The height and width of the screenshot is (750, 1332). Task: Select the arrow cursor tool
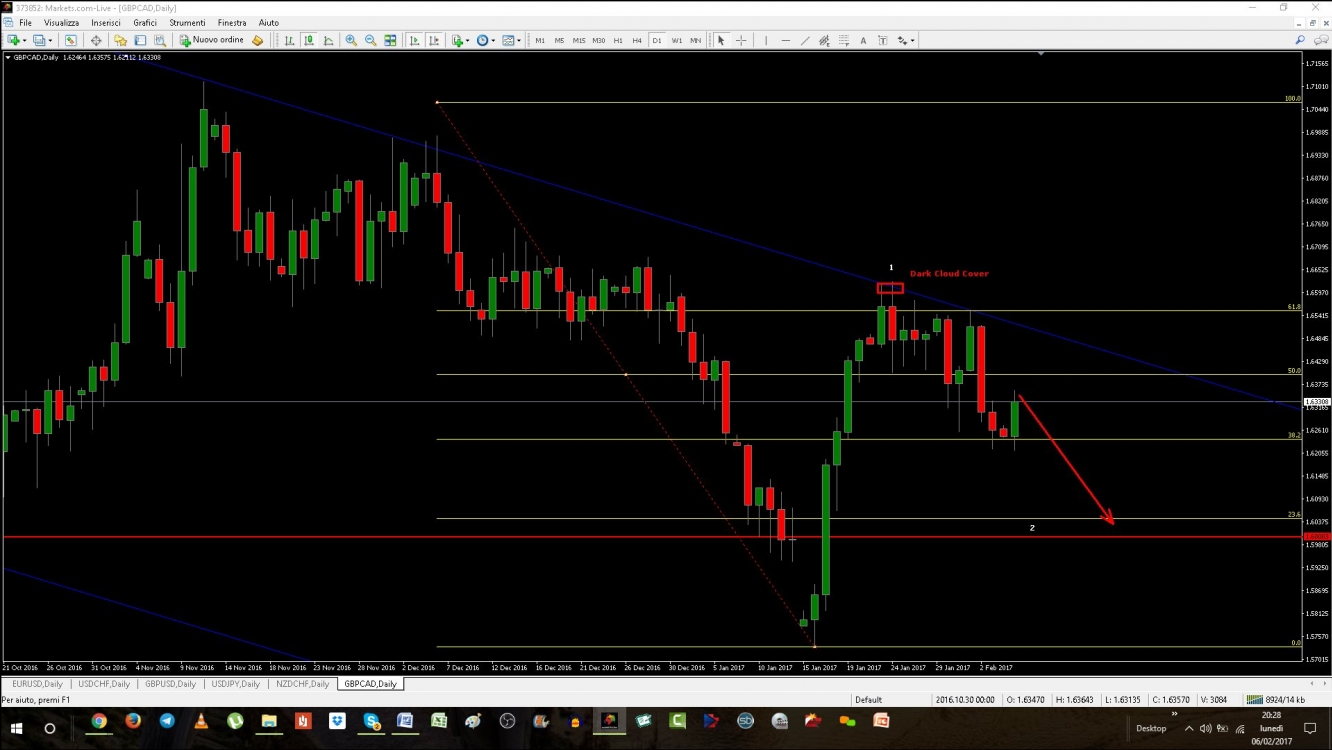(x=721, y=40)
